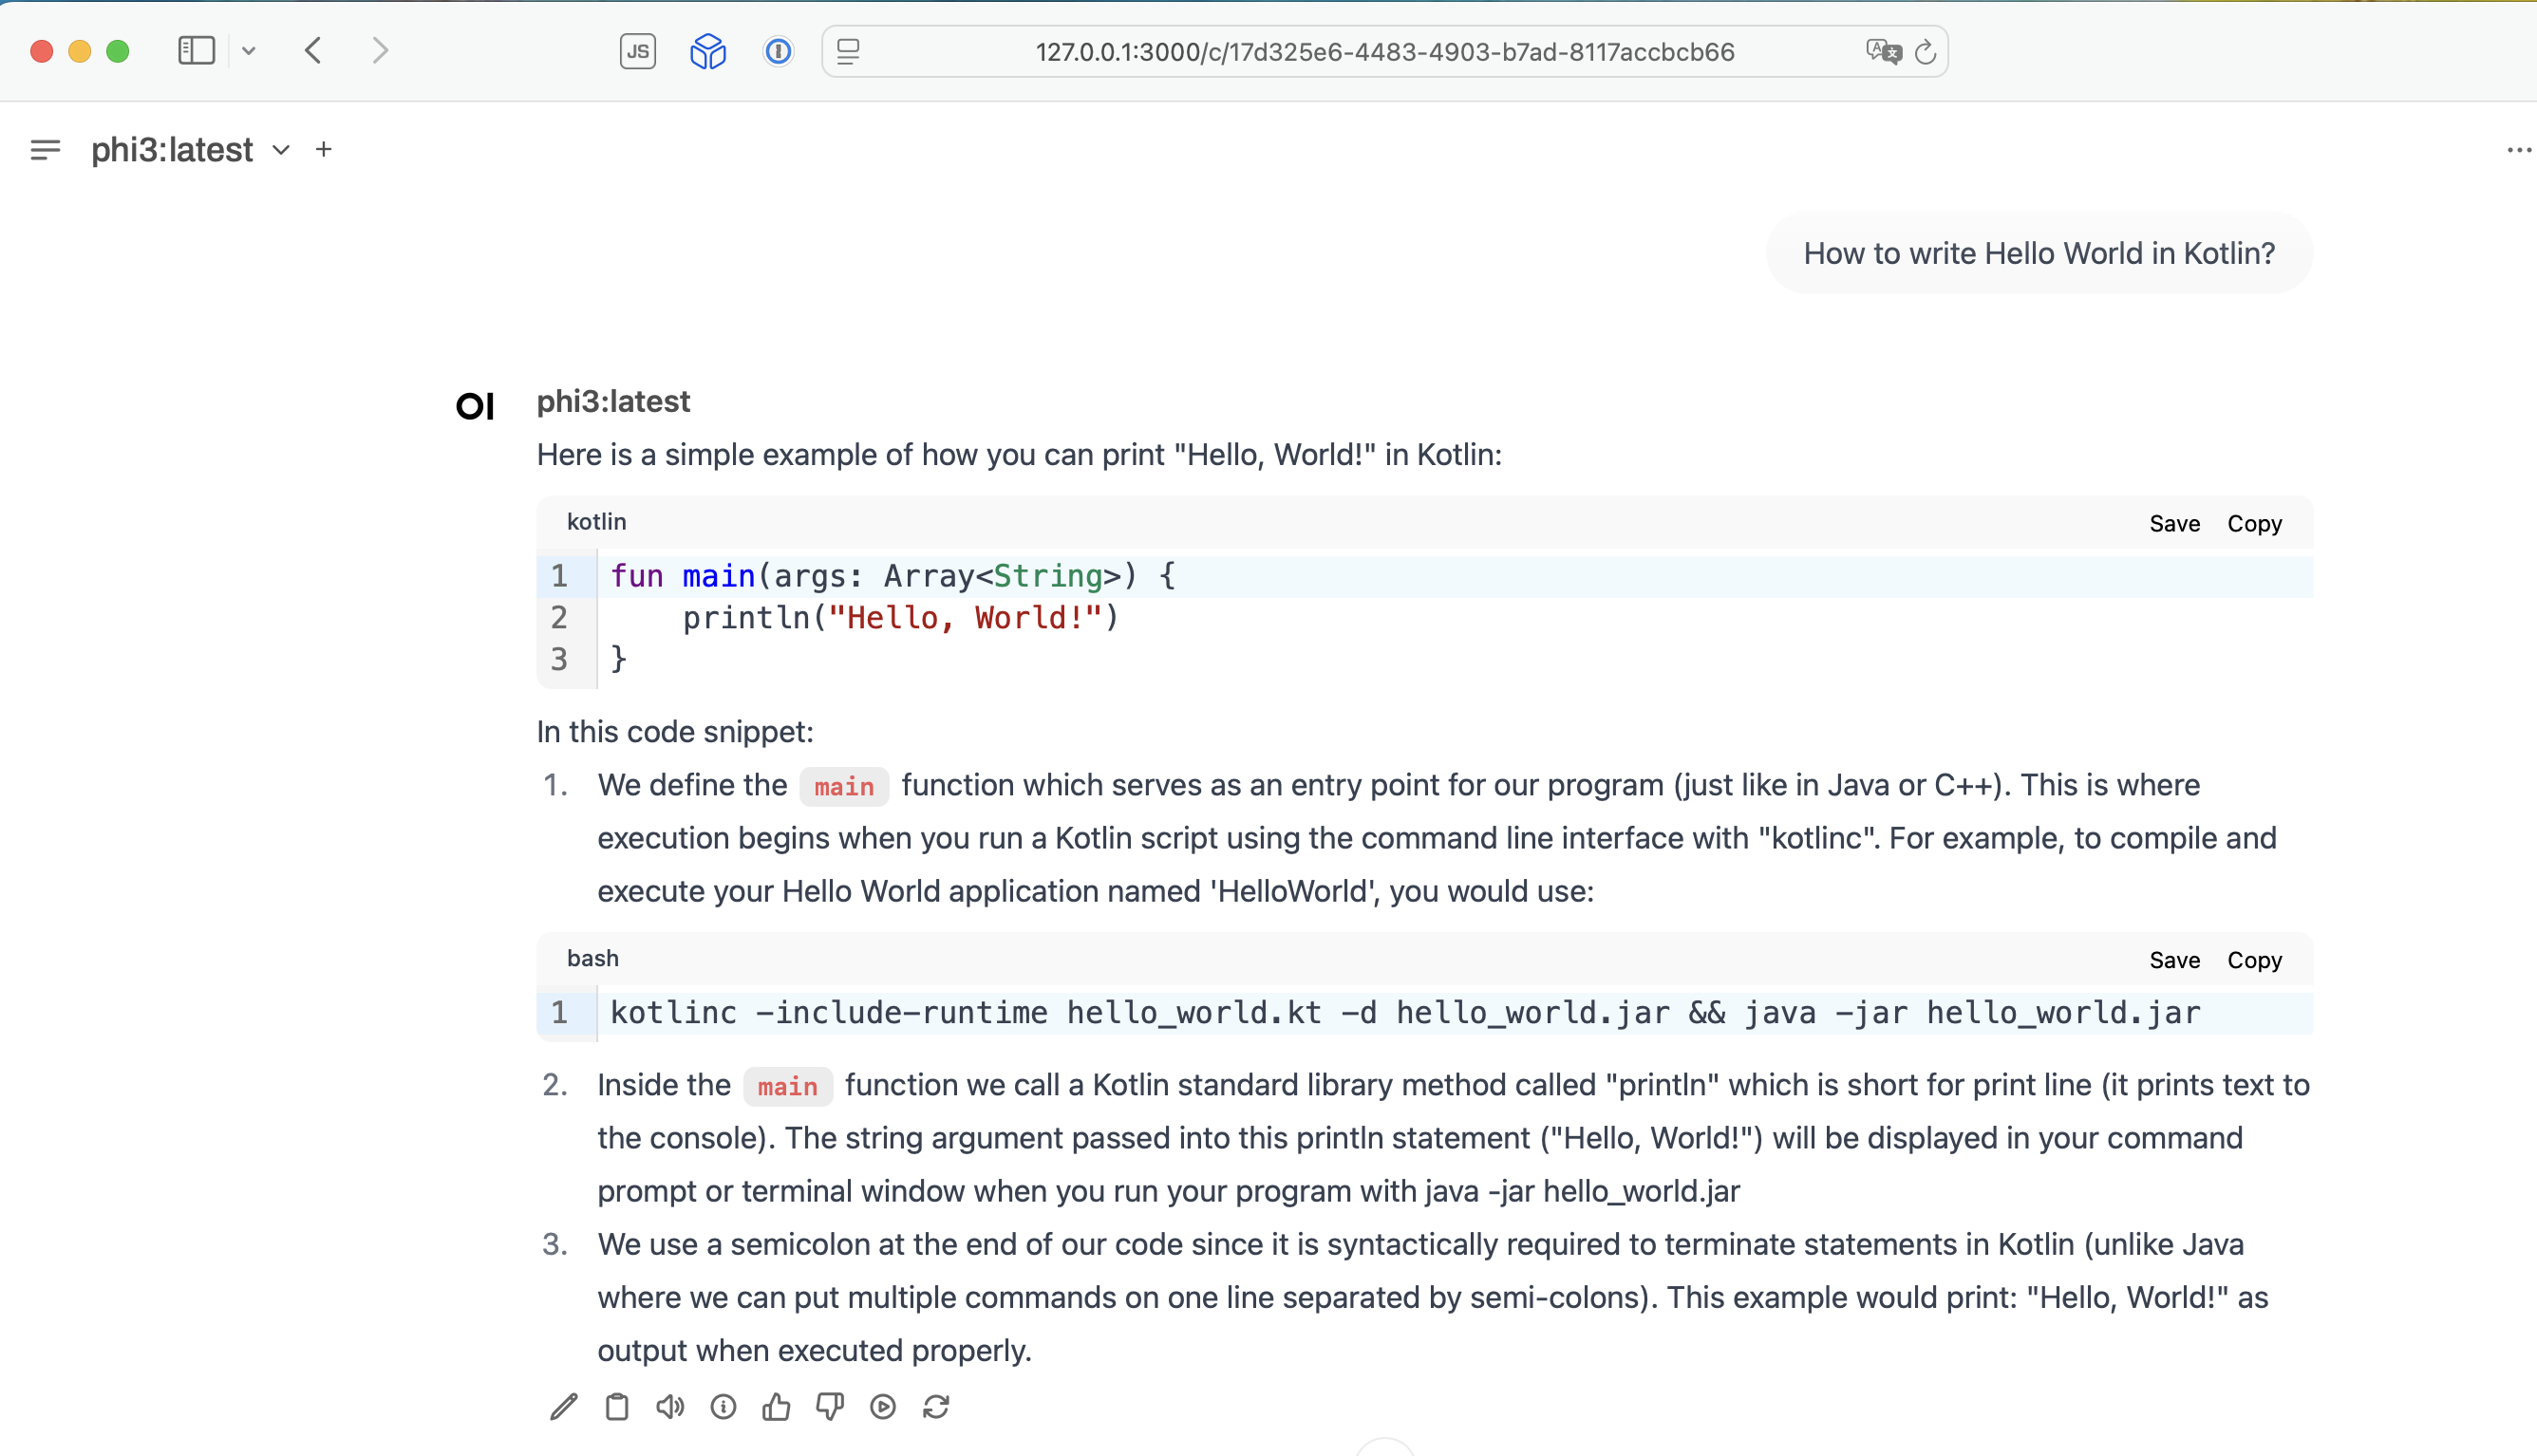This screenshot has width=2537, height=1456.
Task: Click continue response play icon
Action: [x=883, y=1407]
